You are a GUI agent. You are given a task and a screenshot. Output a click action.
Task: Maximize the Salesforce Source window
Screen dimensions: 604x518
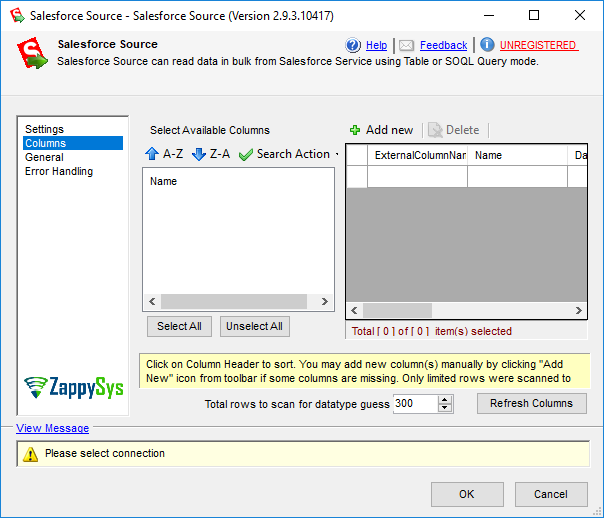(x=534, y=15)
